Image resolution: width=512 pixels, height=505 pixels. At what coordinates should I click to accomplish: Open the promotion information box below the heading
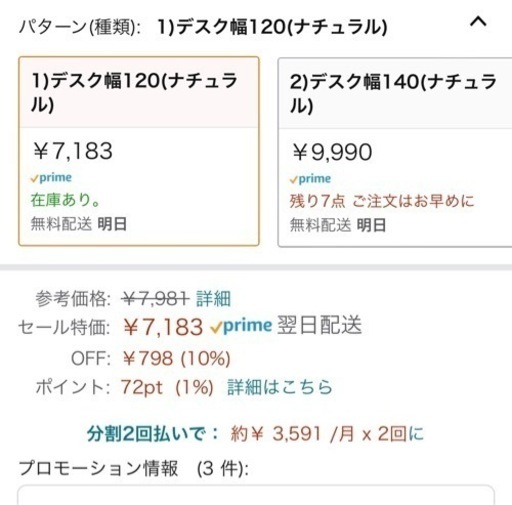tap(256, 495)
